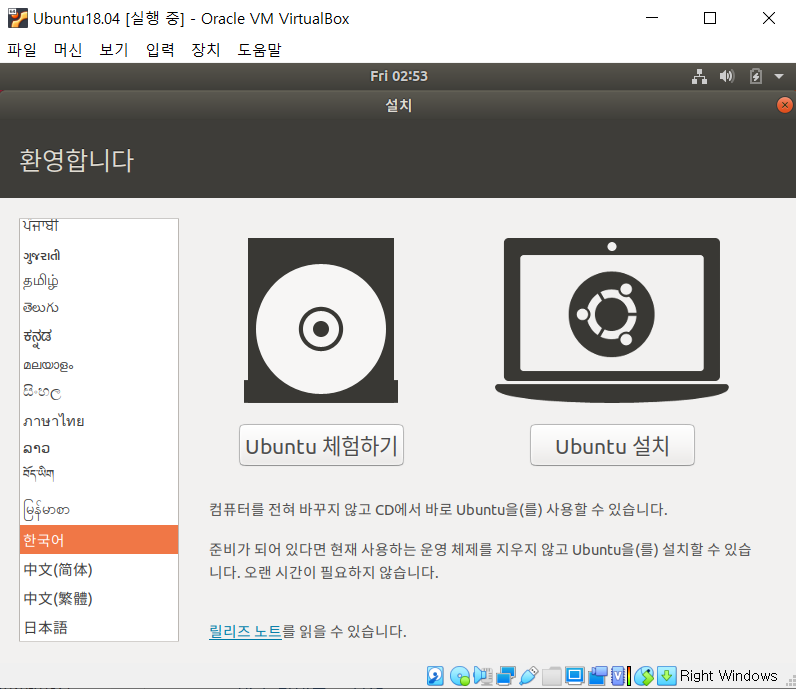
Task: Click the 'Ubuntu 설치' button
Action: (612, 445)
